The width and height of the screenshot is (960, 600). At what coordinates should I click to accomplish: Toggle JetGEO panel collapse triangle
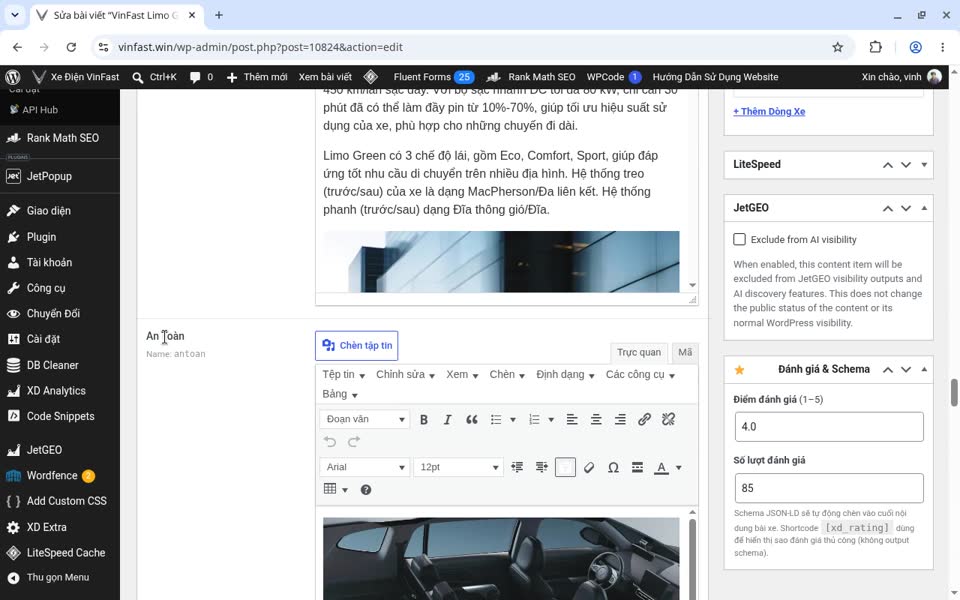pos(924,208)
